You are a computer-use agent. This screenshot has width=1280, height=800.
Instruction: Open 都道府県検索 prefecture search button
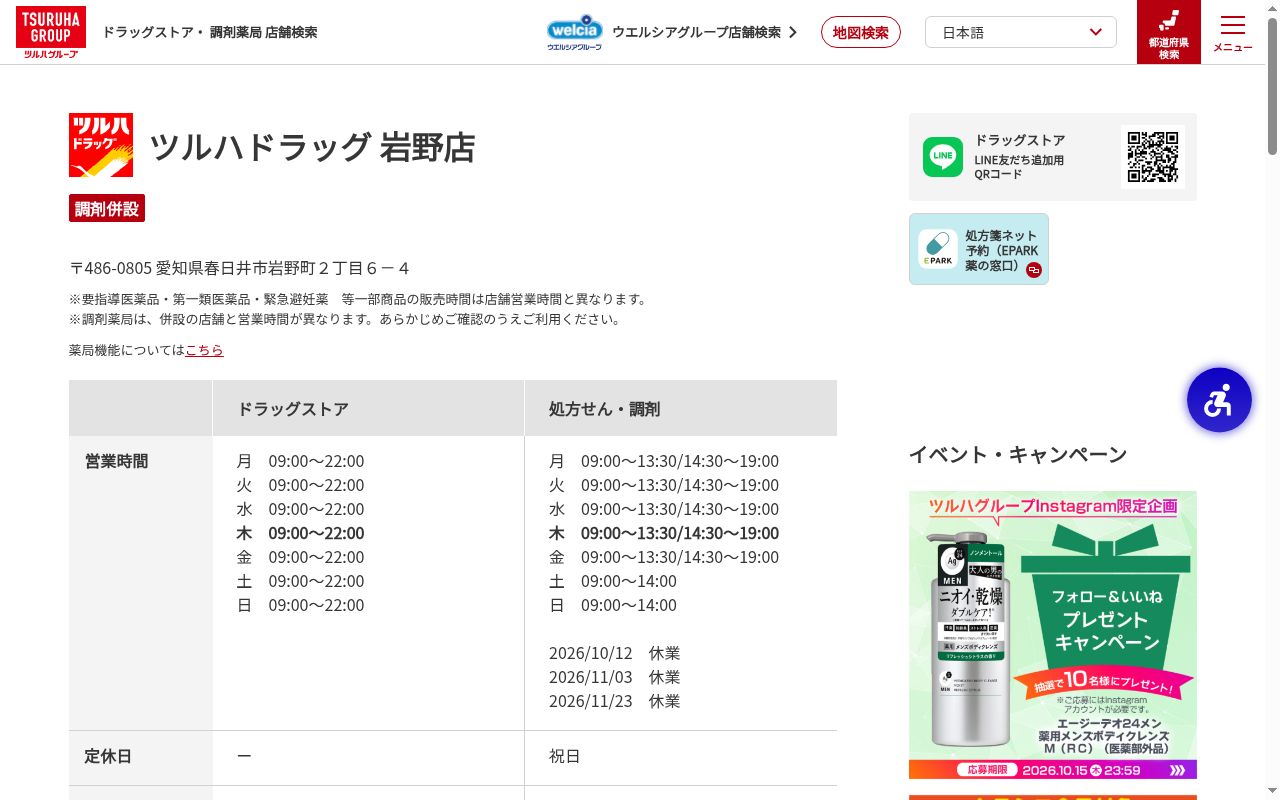coord(1168,32)
